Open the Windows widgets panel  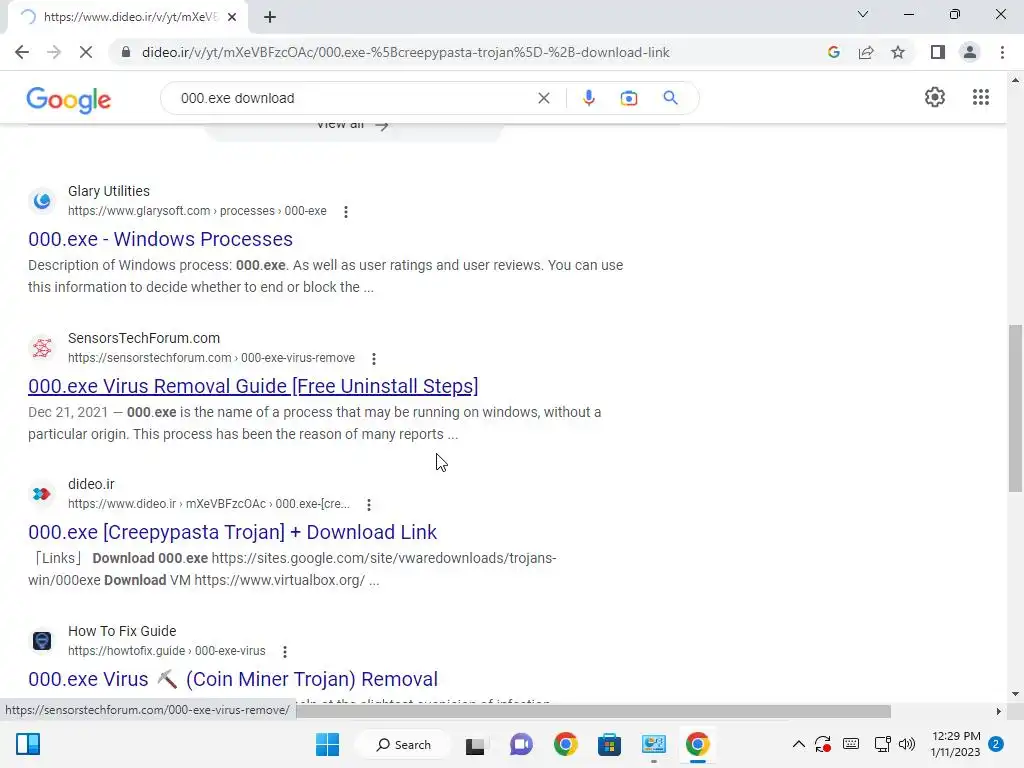point(28,744)
